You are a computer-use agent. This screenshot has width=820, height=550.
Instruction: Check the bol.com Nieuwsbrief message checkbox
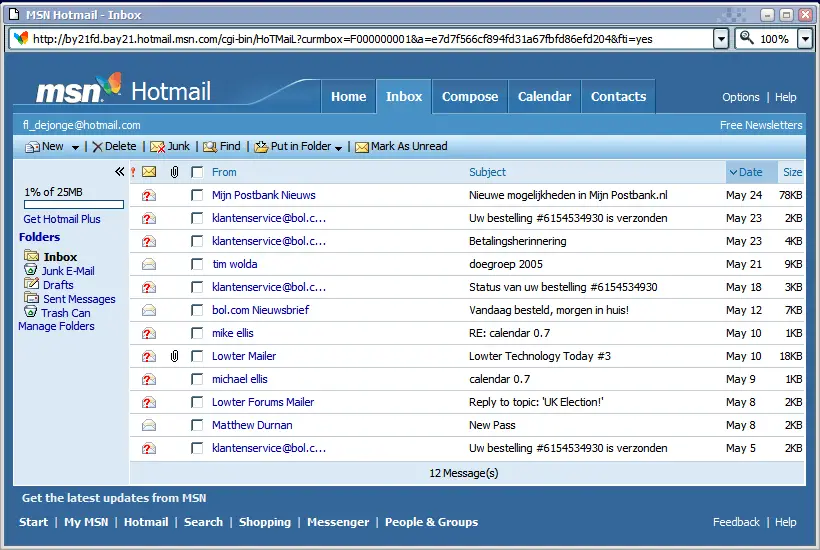tap(197, 310)
